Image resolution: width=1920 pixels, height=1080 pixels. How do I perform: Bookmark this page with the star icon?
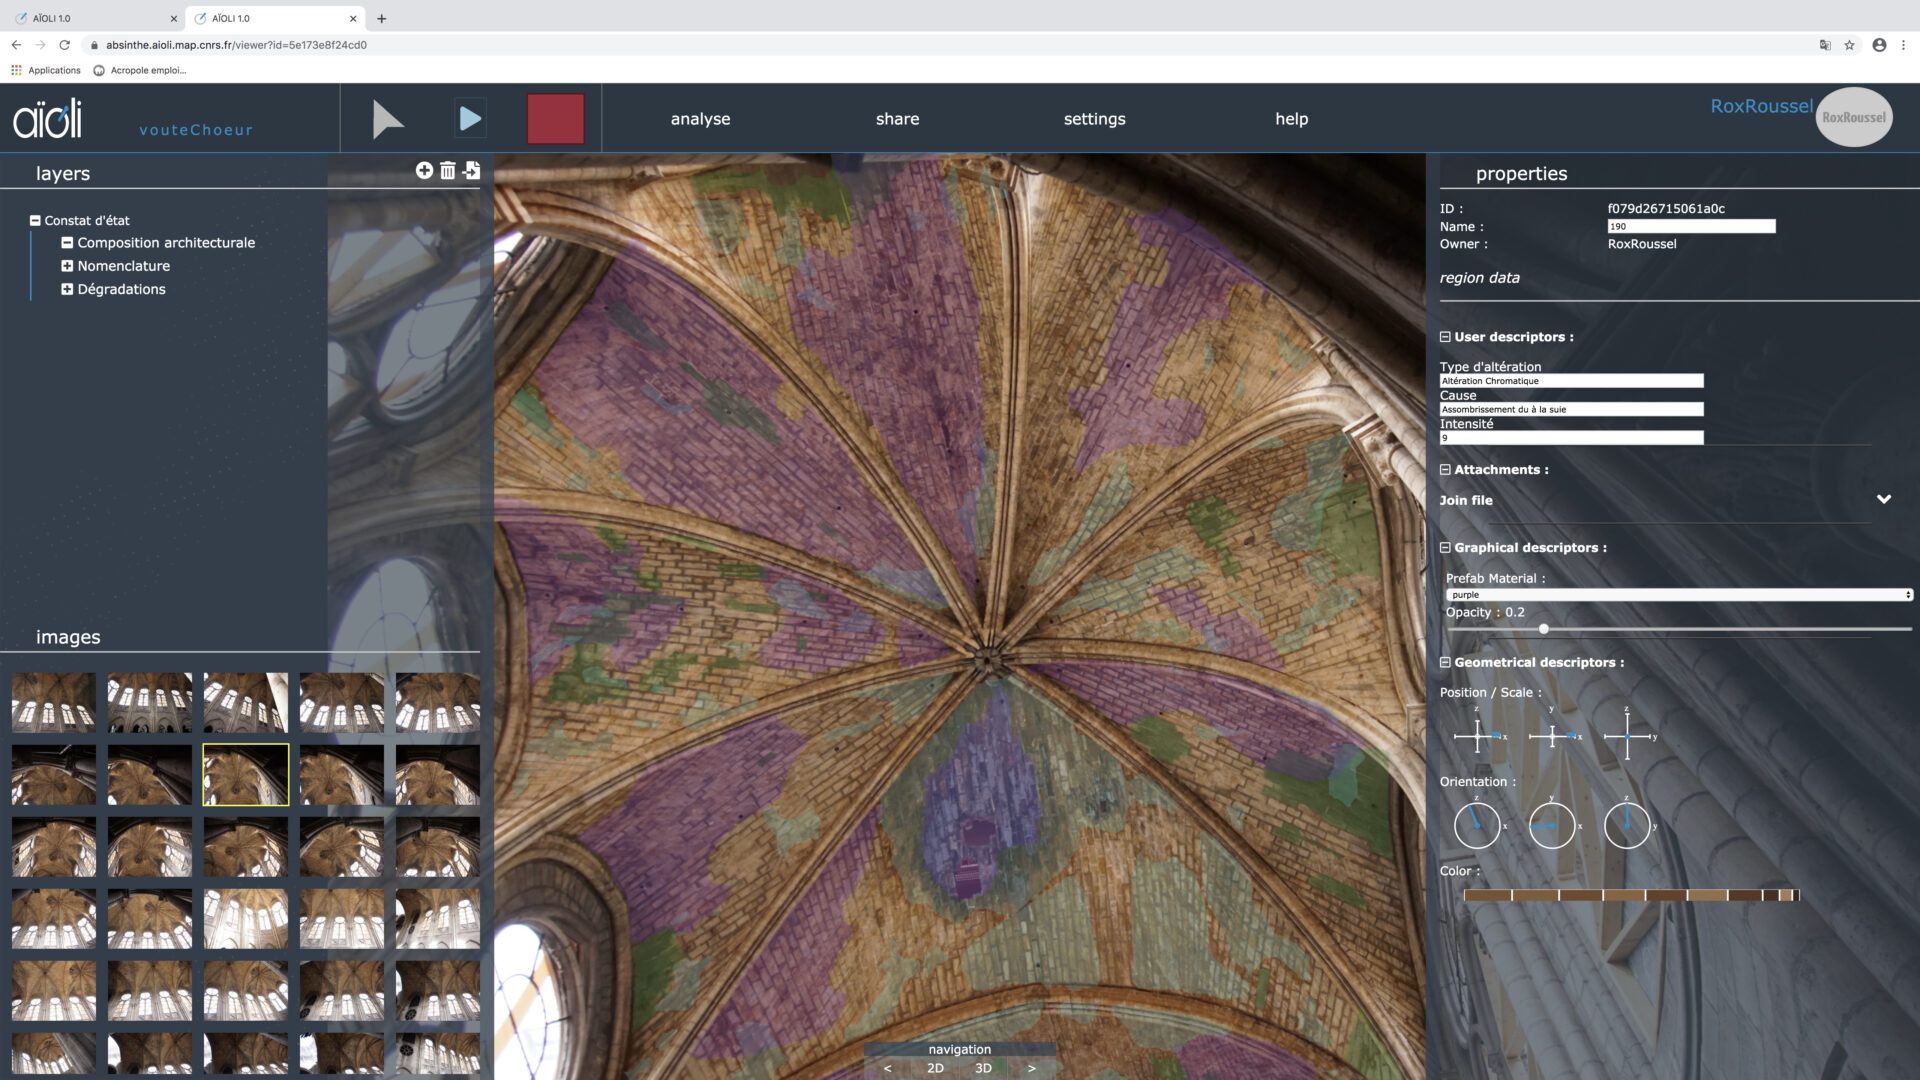(1849, 45)
